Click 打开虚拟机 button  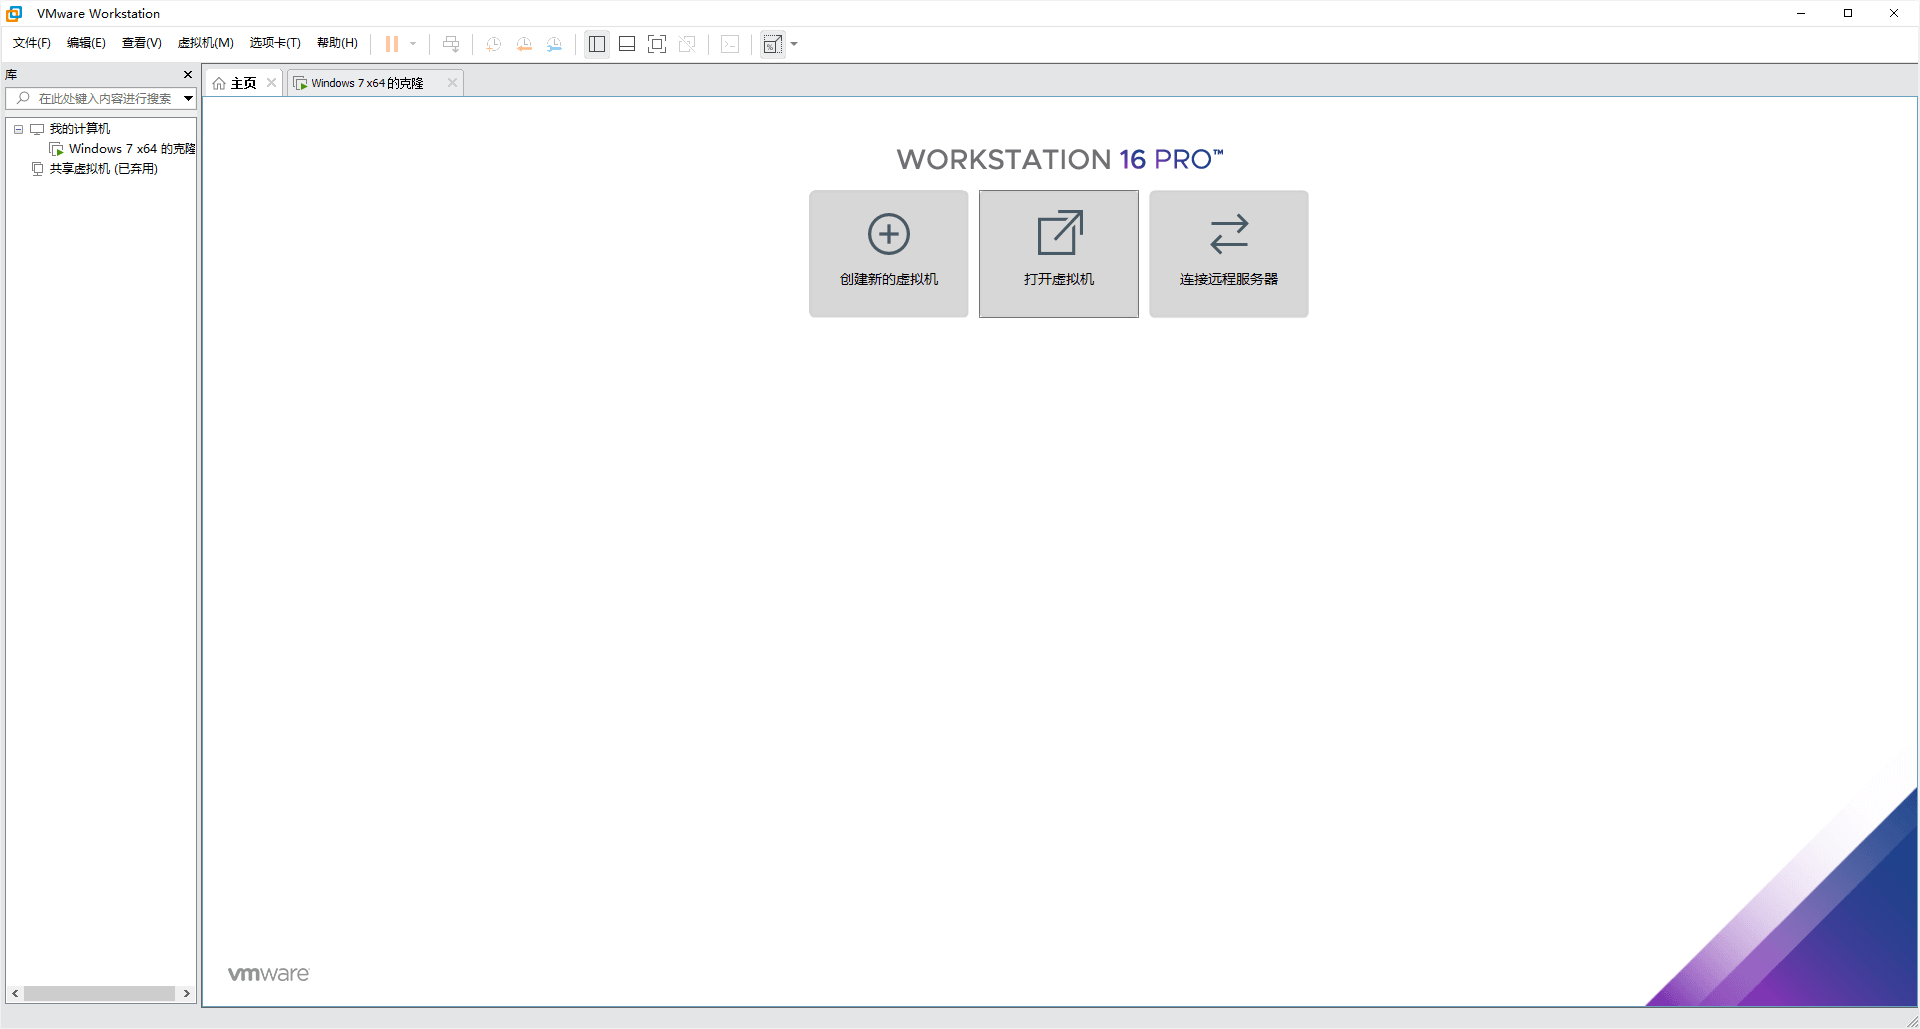(1059, 254)
